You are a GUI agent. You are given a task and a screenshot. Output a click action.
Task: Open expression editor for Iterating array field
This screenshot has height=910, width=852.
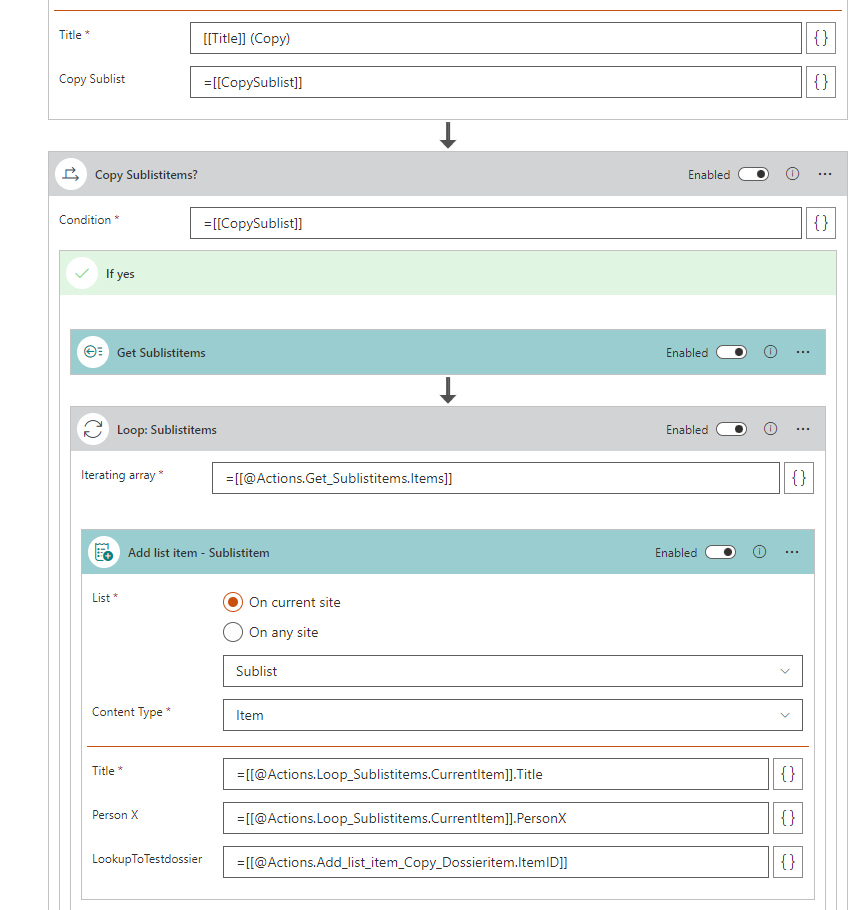click(x=799, y=478)
